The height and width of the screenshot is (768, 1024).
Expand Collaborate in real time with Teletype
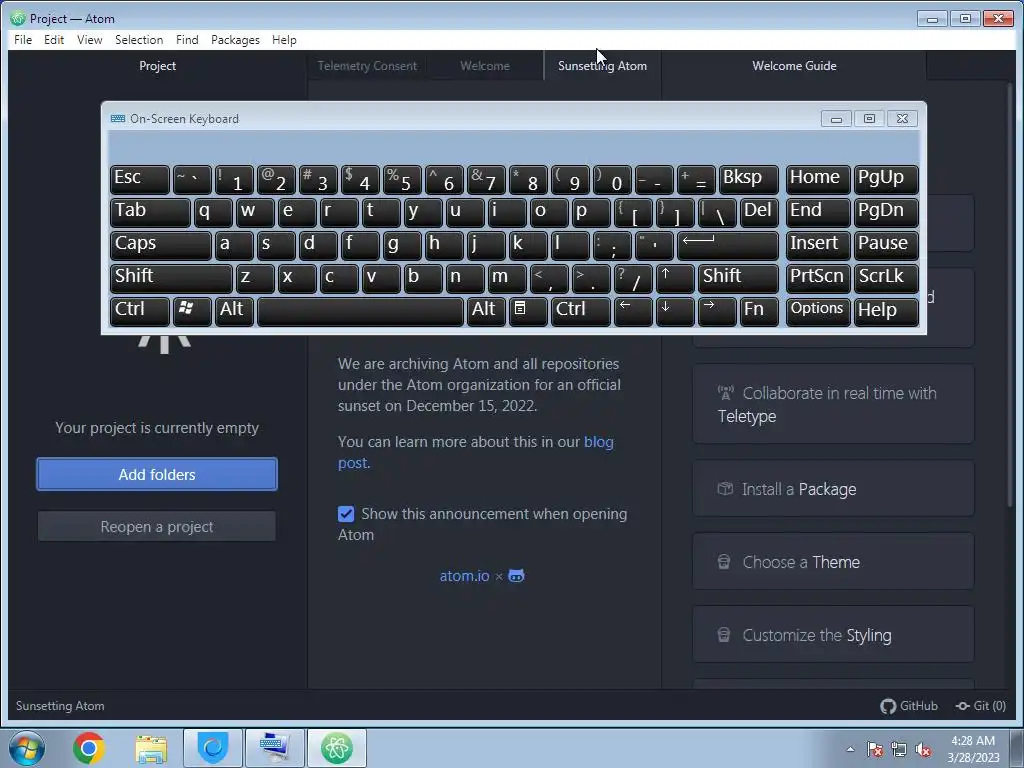pyautogui.click(x=833, y=404)
